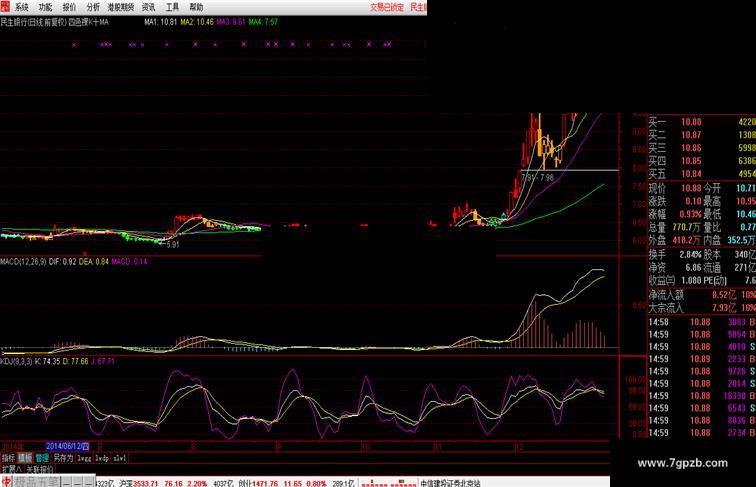
Task: Click the 总量 770.7万 quote field
Action: 675,227
